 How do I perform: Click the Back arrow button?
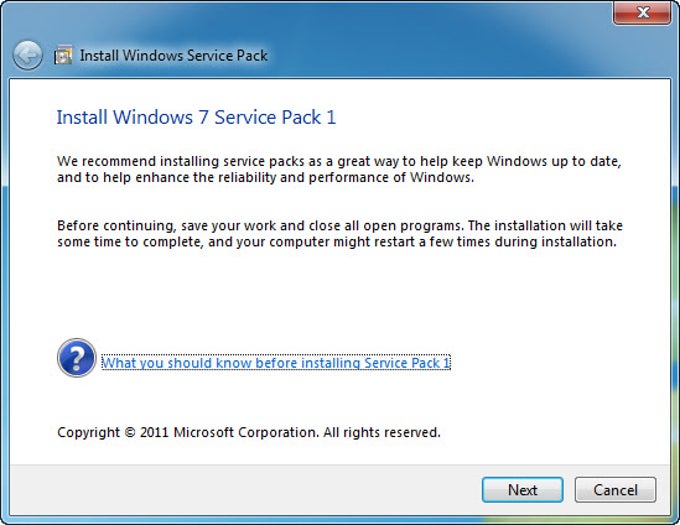point(28,54)
